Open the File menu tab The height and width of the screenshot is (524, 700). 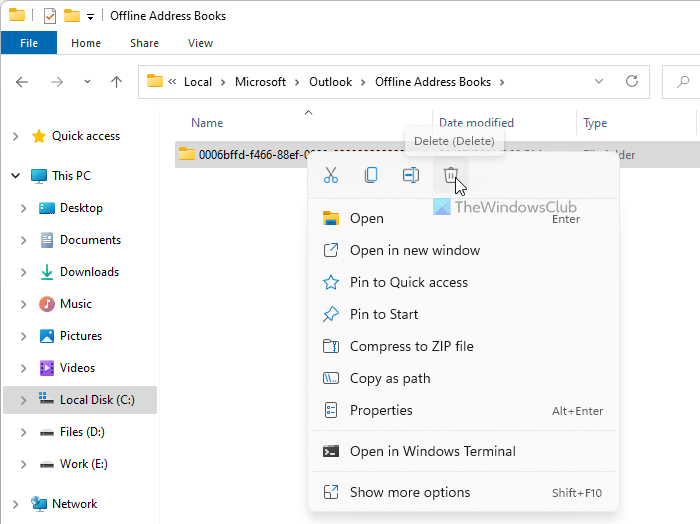[29, 43]
